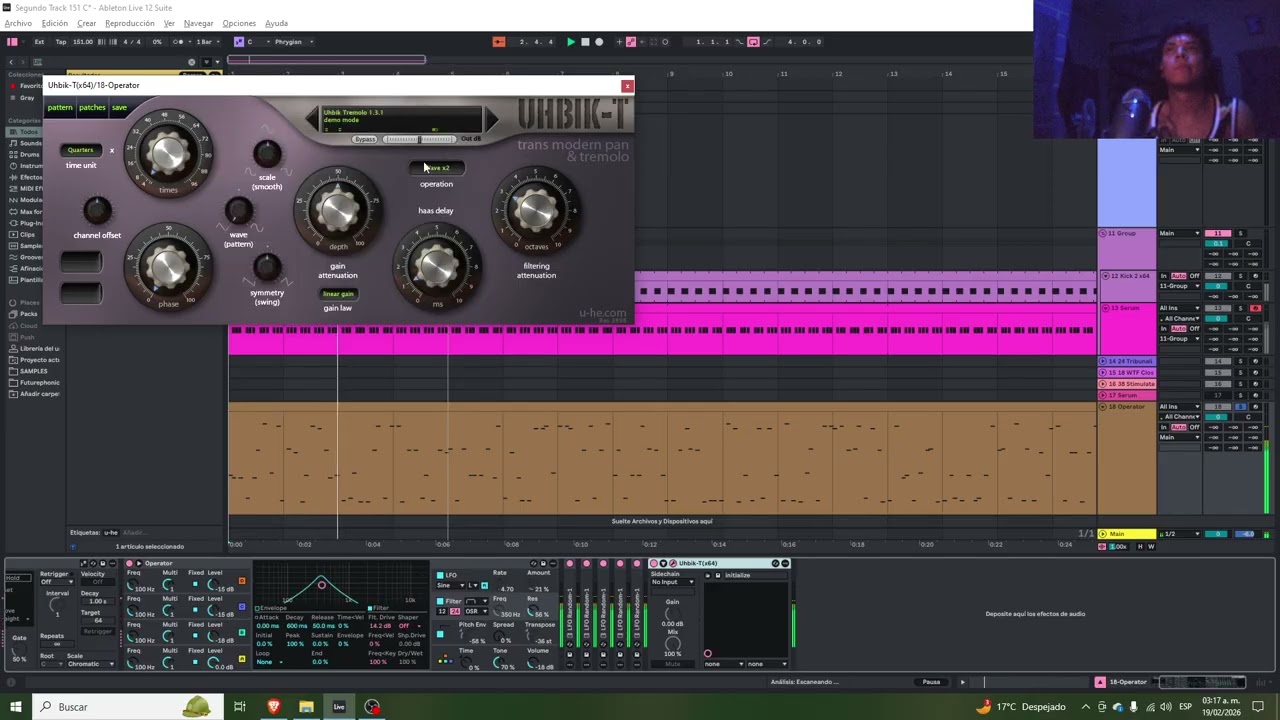The width and height of the screenshot is (1280, 720).
Task: Arm the arrangement record button
Action: [x=599, y=42]
